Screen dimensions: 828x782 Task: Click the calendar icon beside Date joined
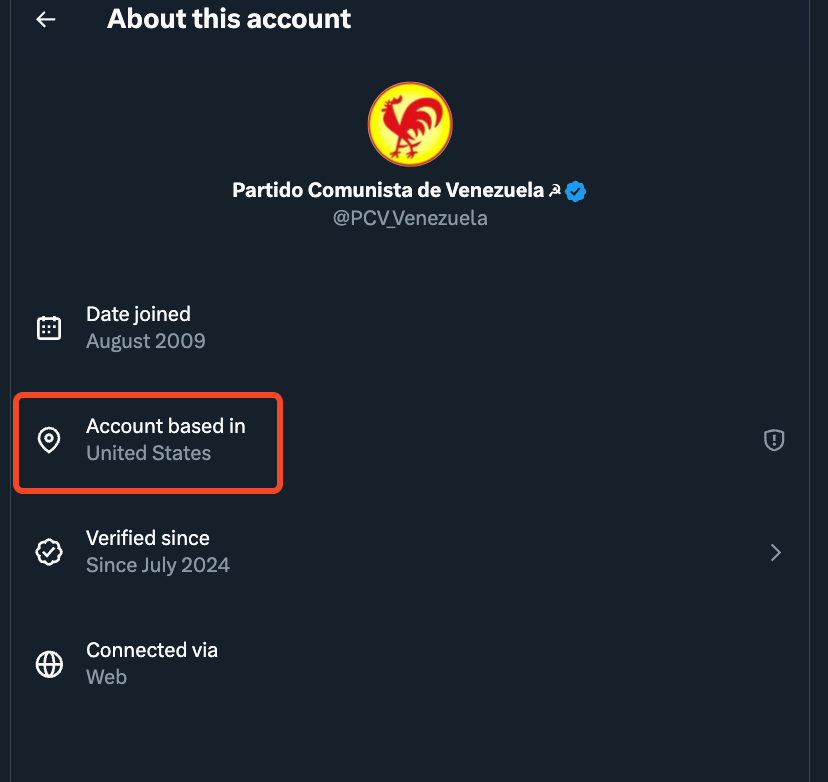49,328
